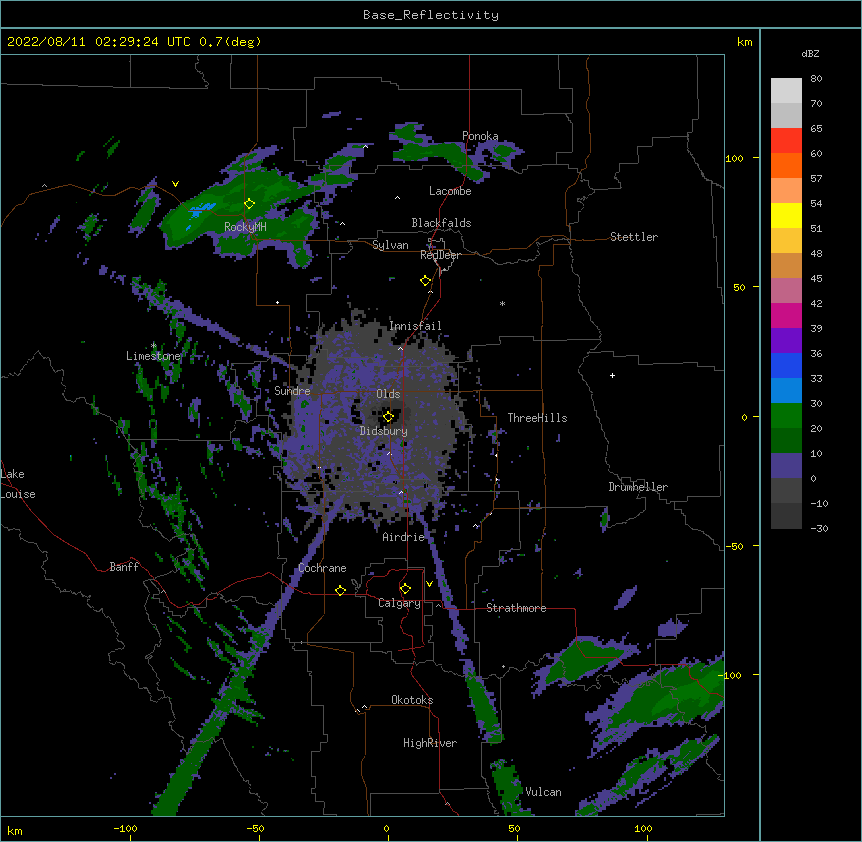
Task: Click the -50 tick label on horizontal axis
Action: point(255,829)
